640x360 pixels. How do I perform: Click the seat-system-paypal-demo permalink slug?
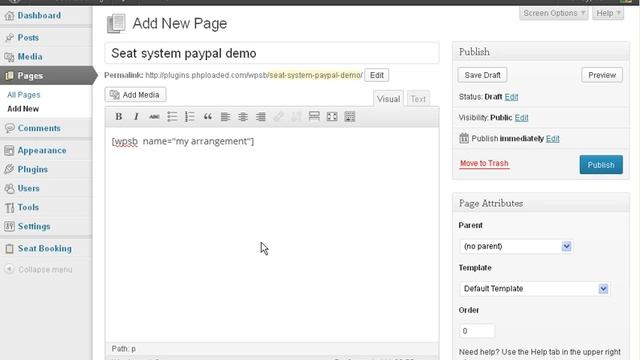(x=316, y=75)
